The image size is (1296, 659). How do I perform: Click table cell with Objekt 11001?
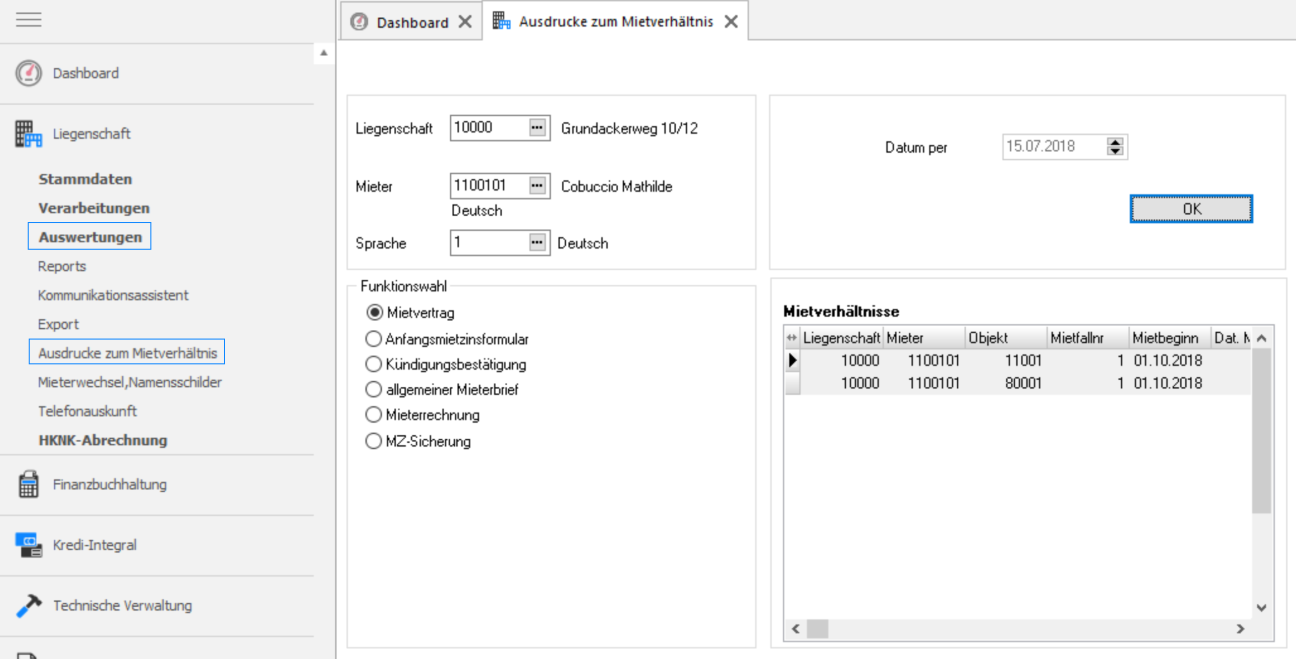point(1006,360)
